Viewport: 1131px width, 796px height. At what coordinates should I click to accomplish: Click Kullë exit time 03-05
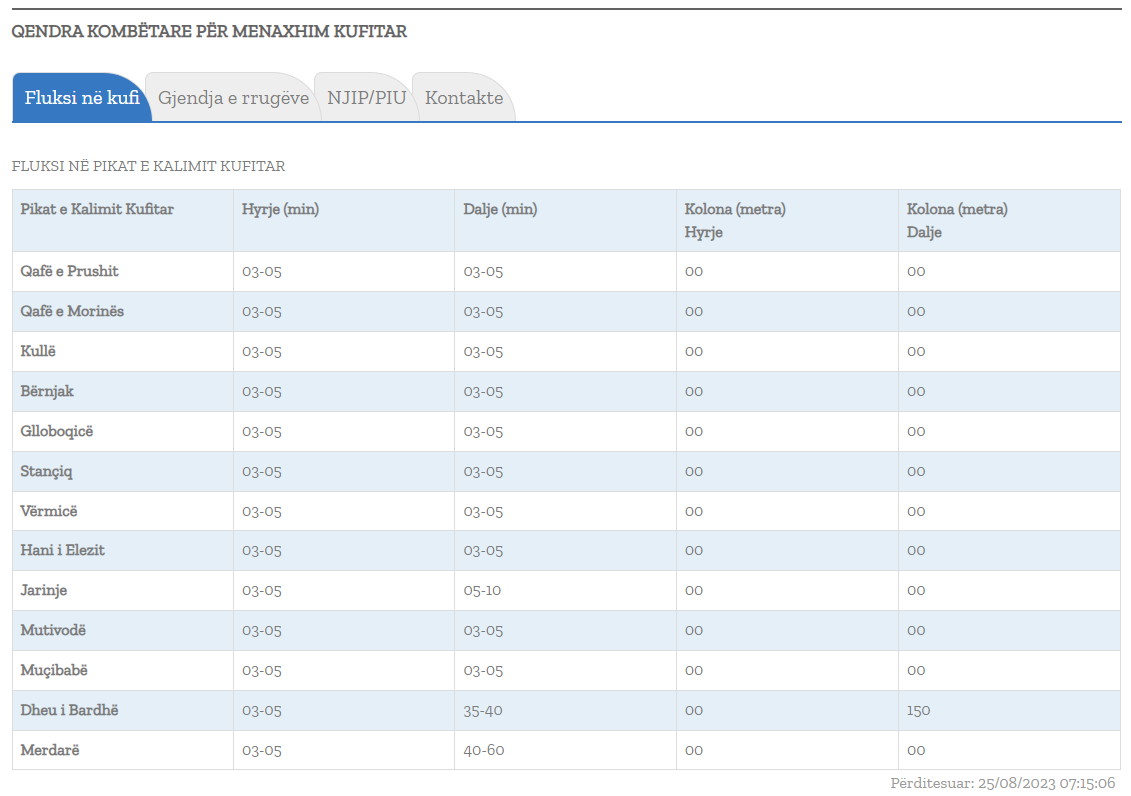tap(483, 352)
